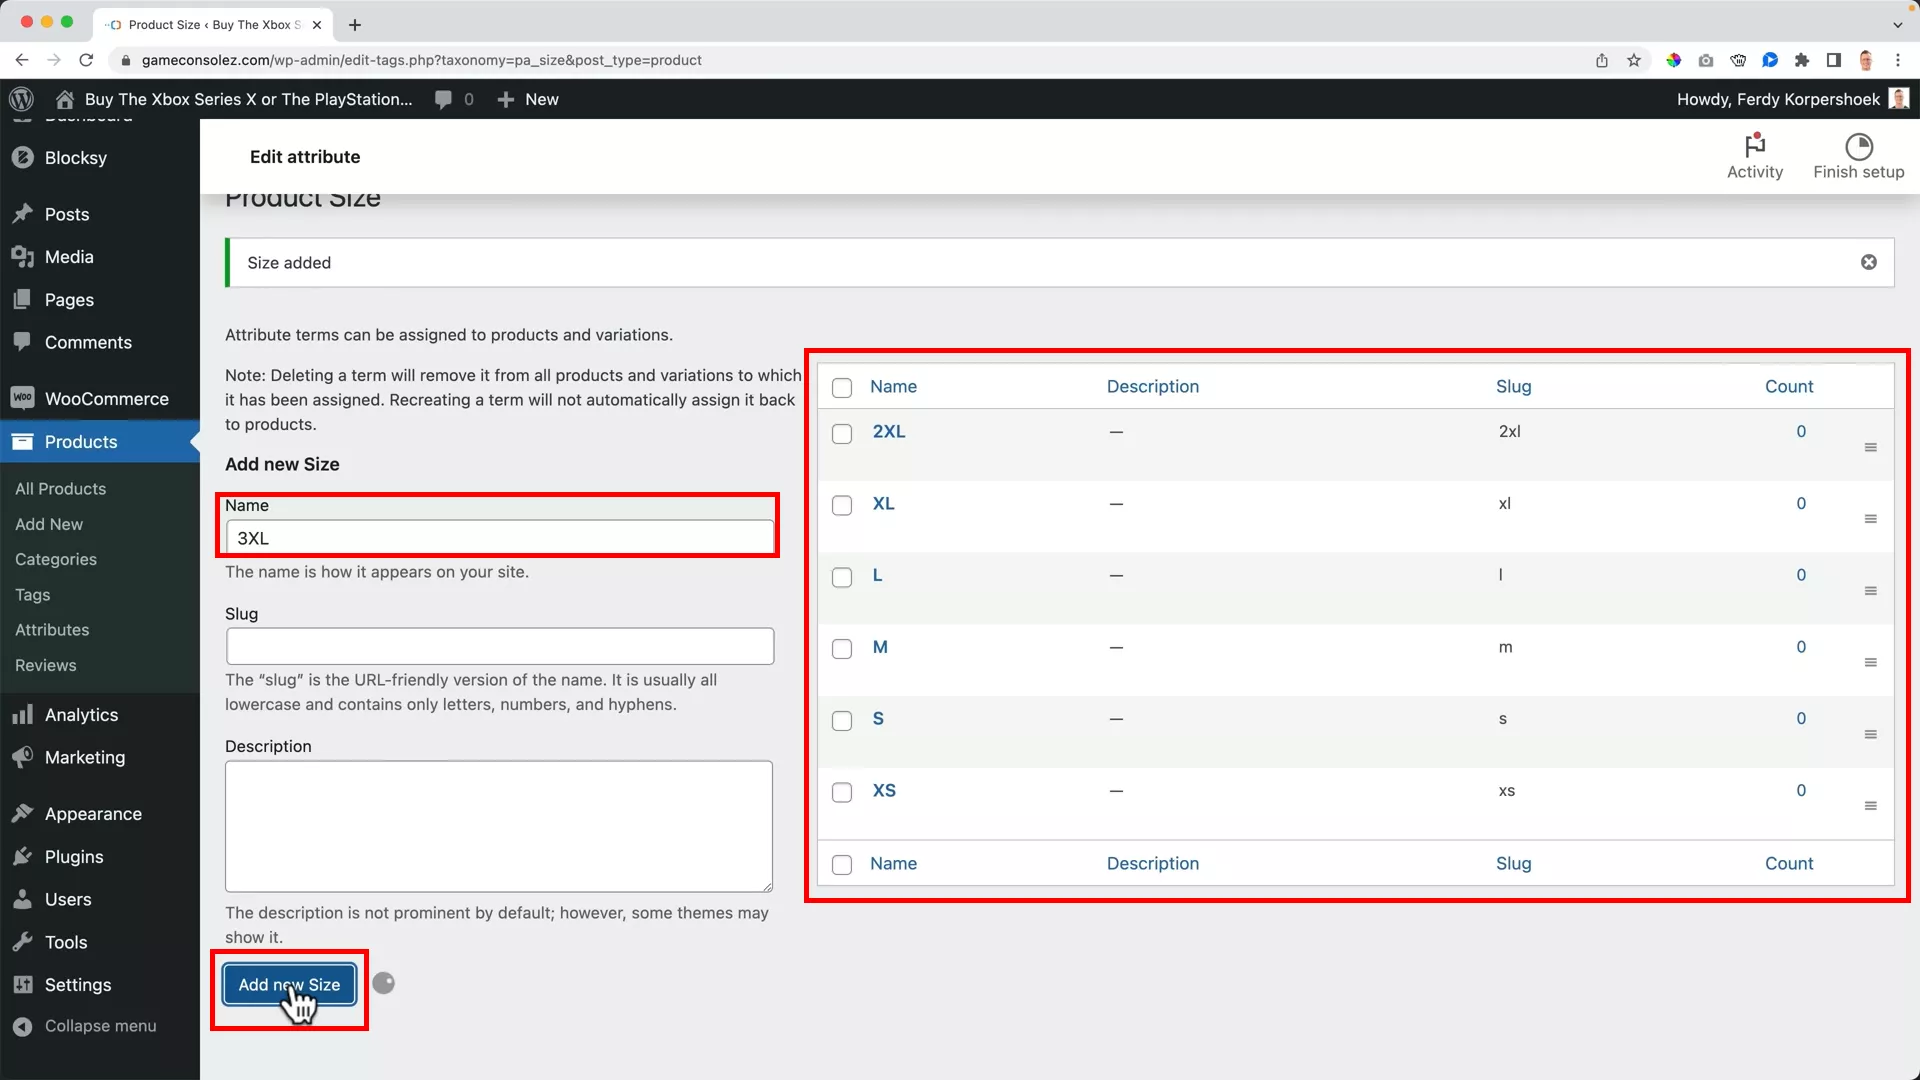Dismiss the Size added notice
This screenshot has width=1920, height=1080.
pos(1868,262)
